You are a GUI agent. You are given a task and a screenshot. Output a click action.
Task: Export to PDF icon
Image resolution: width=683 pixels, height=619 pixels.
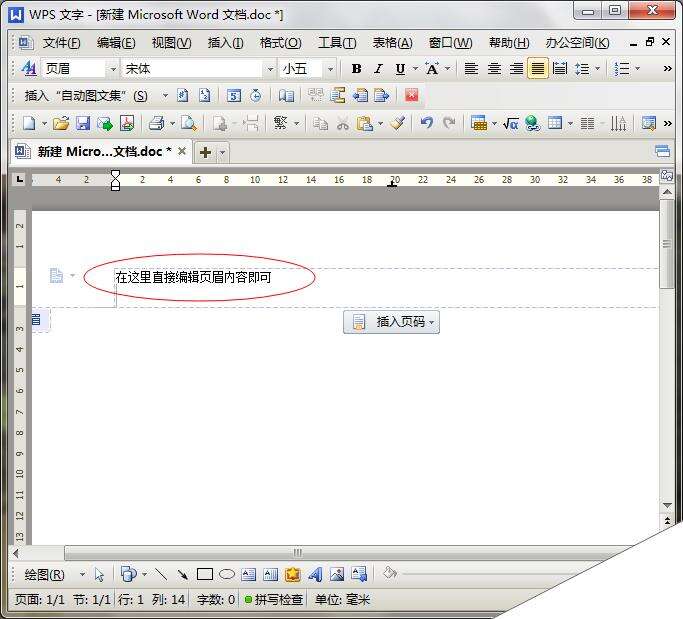pyautogui.click(x=127, y=124)
